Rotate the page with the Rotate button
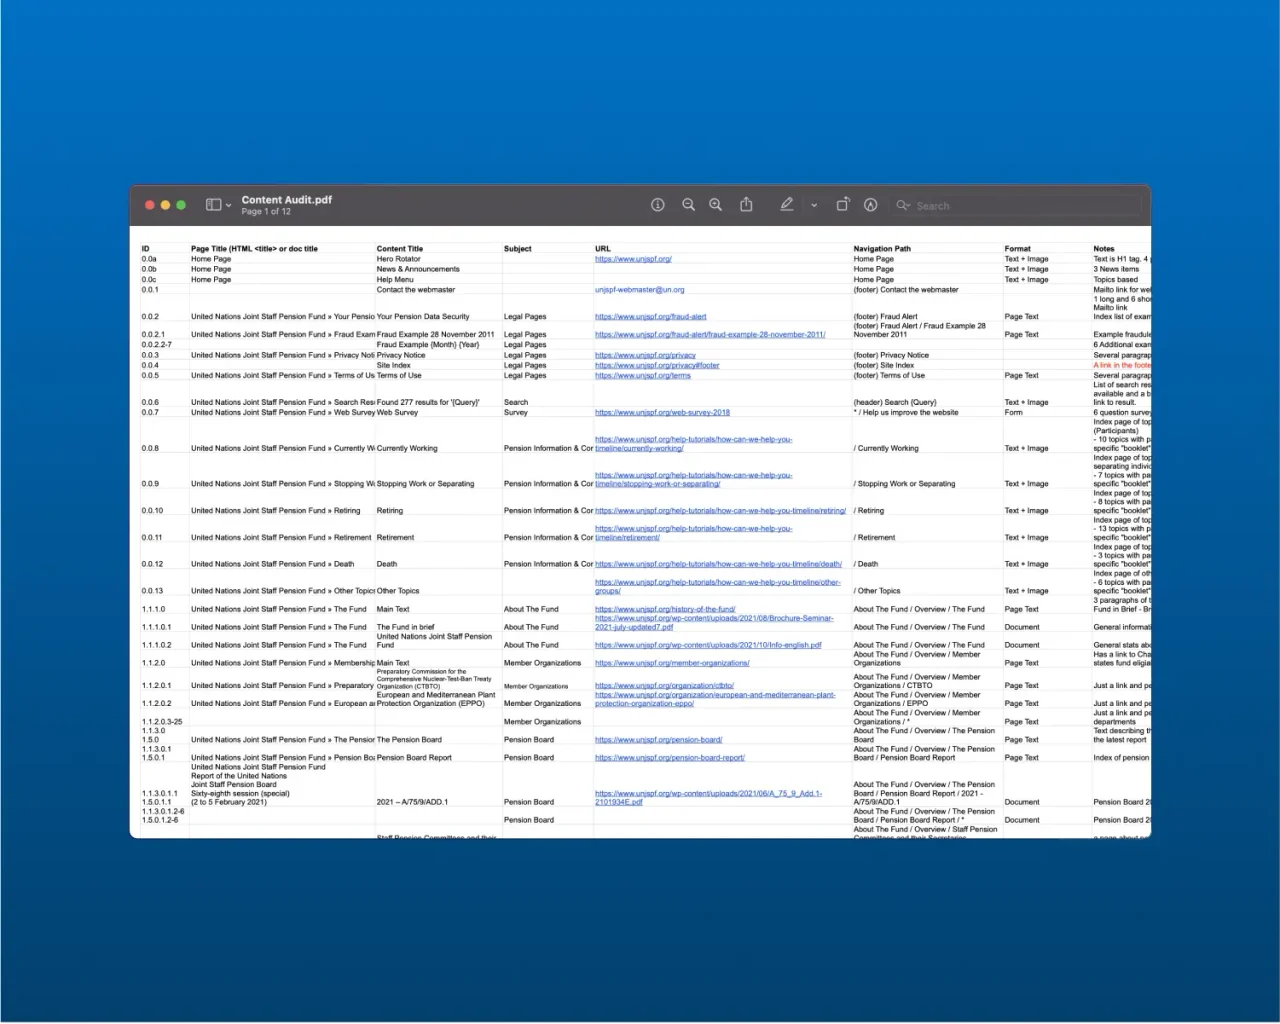 (x=843, y=204)
